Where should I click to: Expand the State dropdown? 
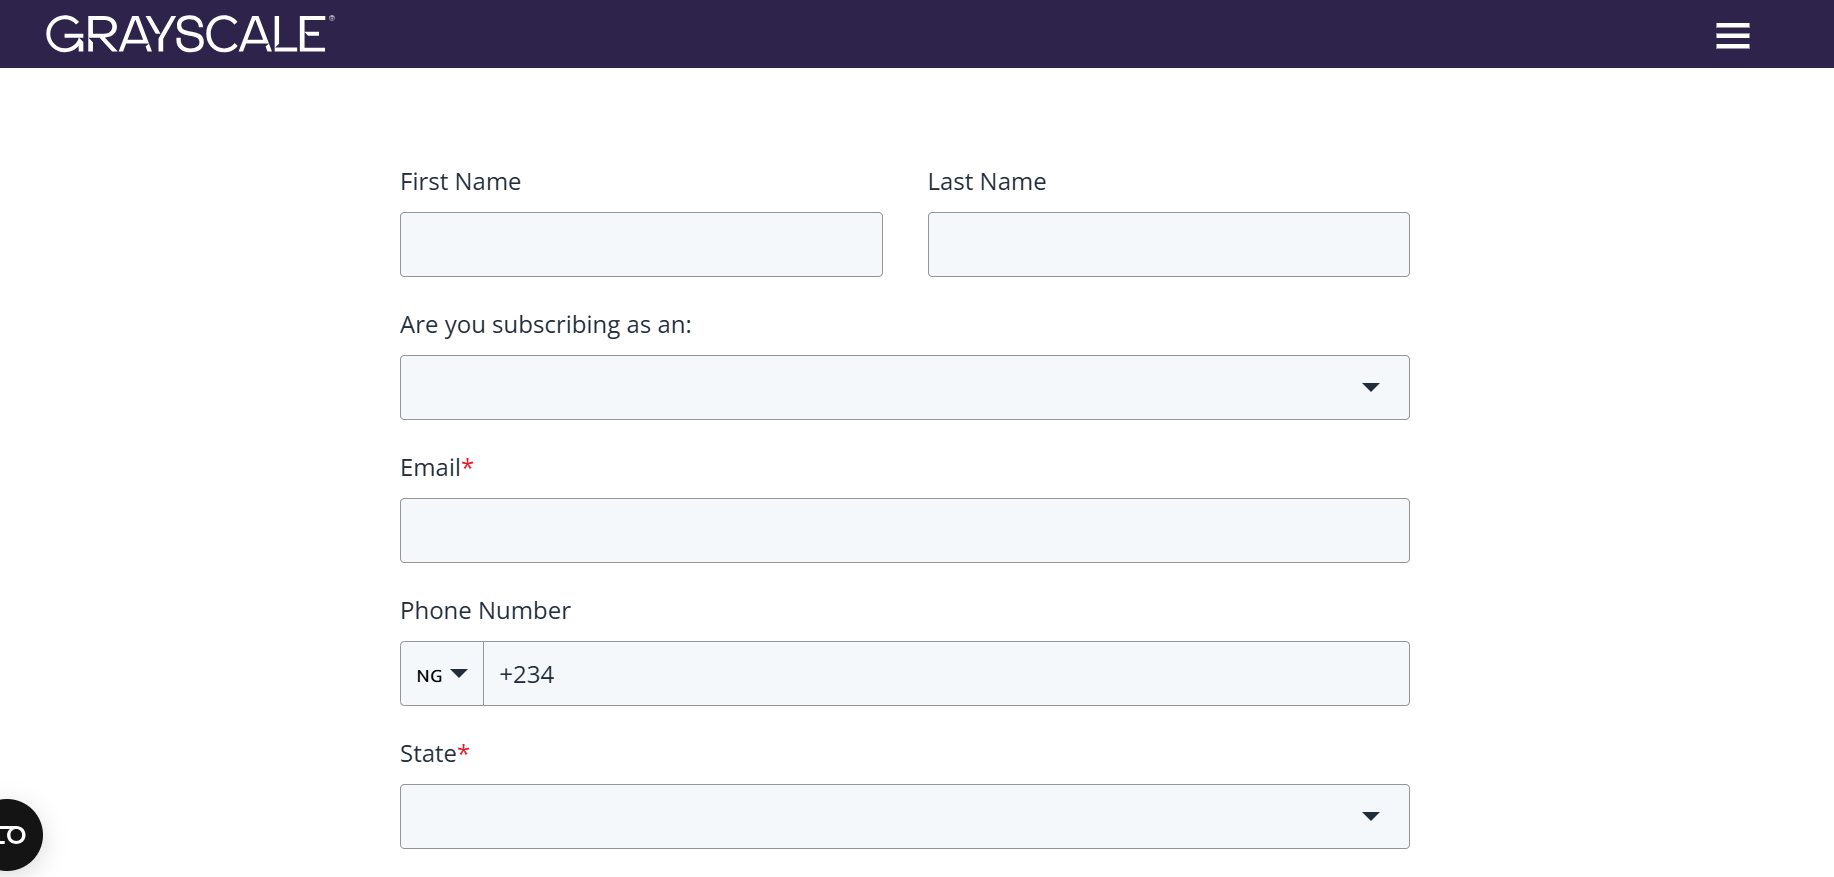coord(905,816)
